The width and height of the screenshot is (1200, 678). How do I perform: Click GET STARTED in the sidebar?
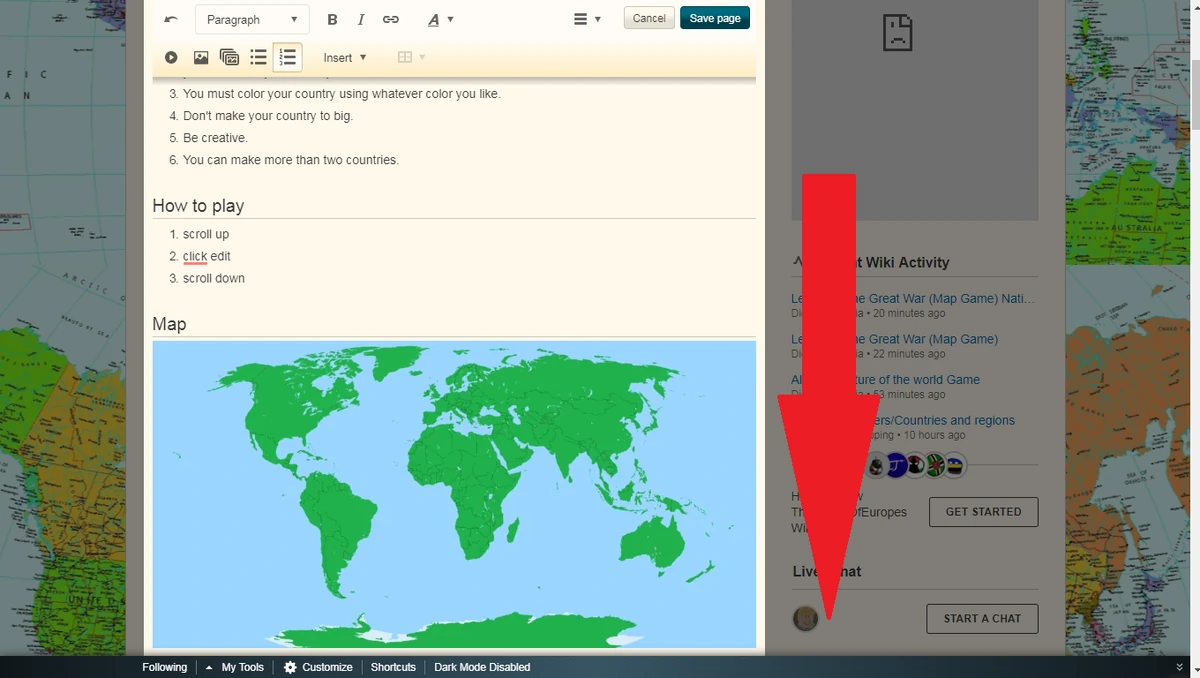983,511
